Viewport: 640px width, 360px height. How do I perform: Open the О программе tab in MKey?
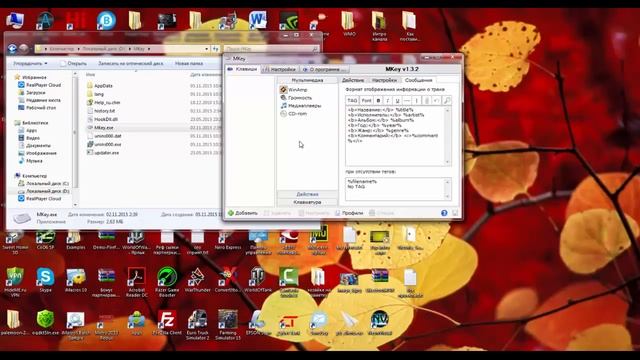pyautogui.click(x=324, y=69)
